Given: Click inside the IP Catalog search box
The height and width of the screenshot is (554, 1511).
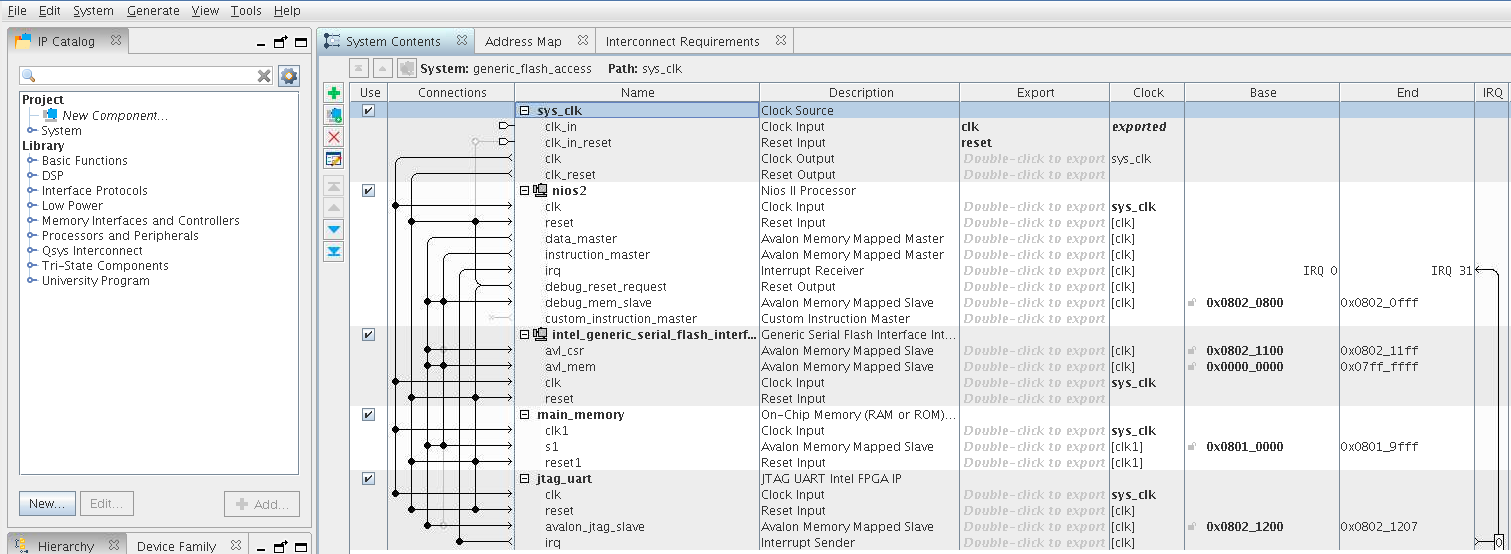Looking at the screenshot, I should tap(140, 76).
